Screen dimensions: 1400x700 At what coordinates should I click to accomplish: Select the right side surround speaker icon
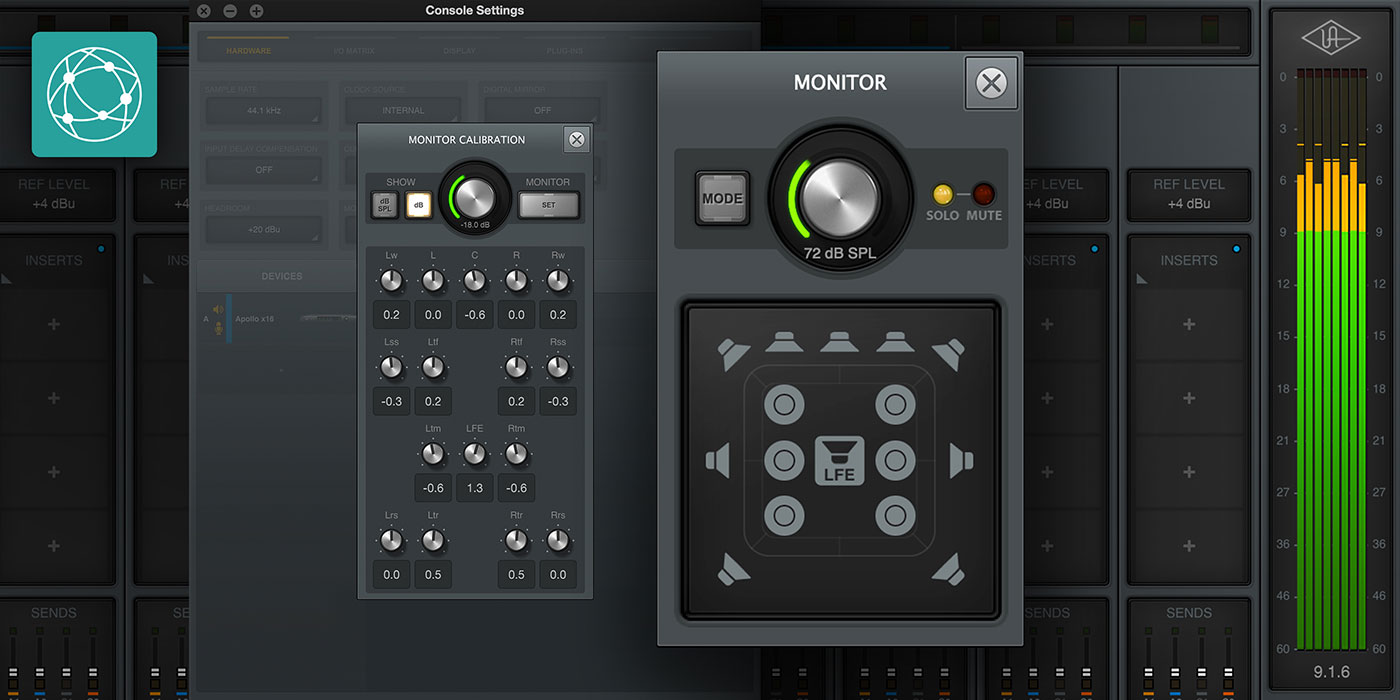[x=960, y=460]
